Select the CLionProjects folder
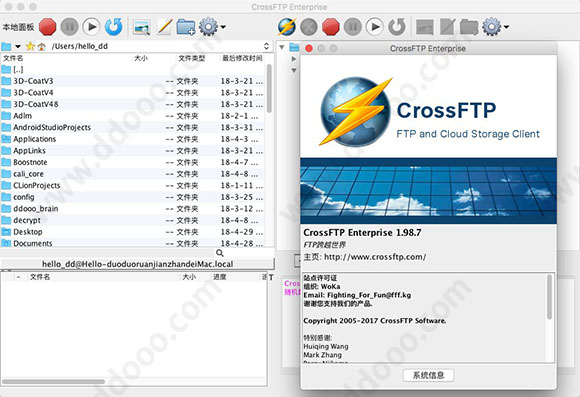The image size is (580, 397). coord(132,185)
